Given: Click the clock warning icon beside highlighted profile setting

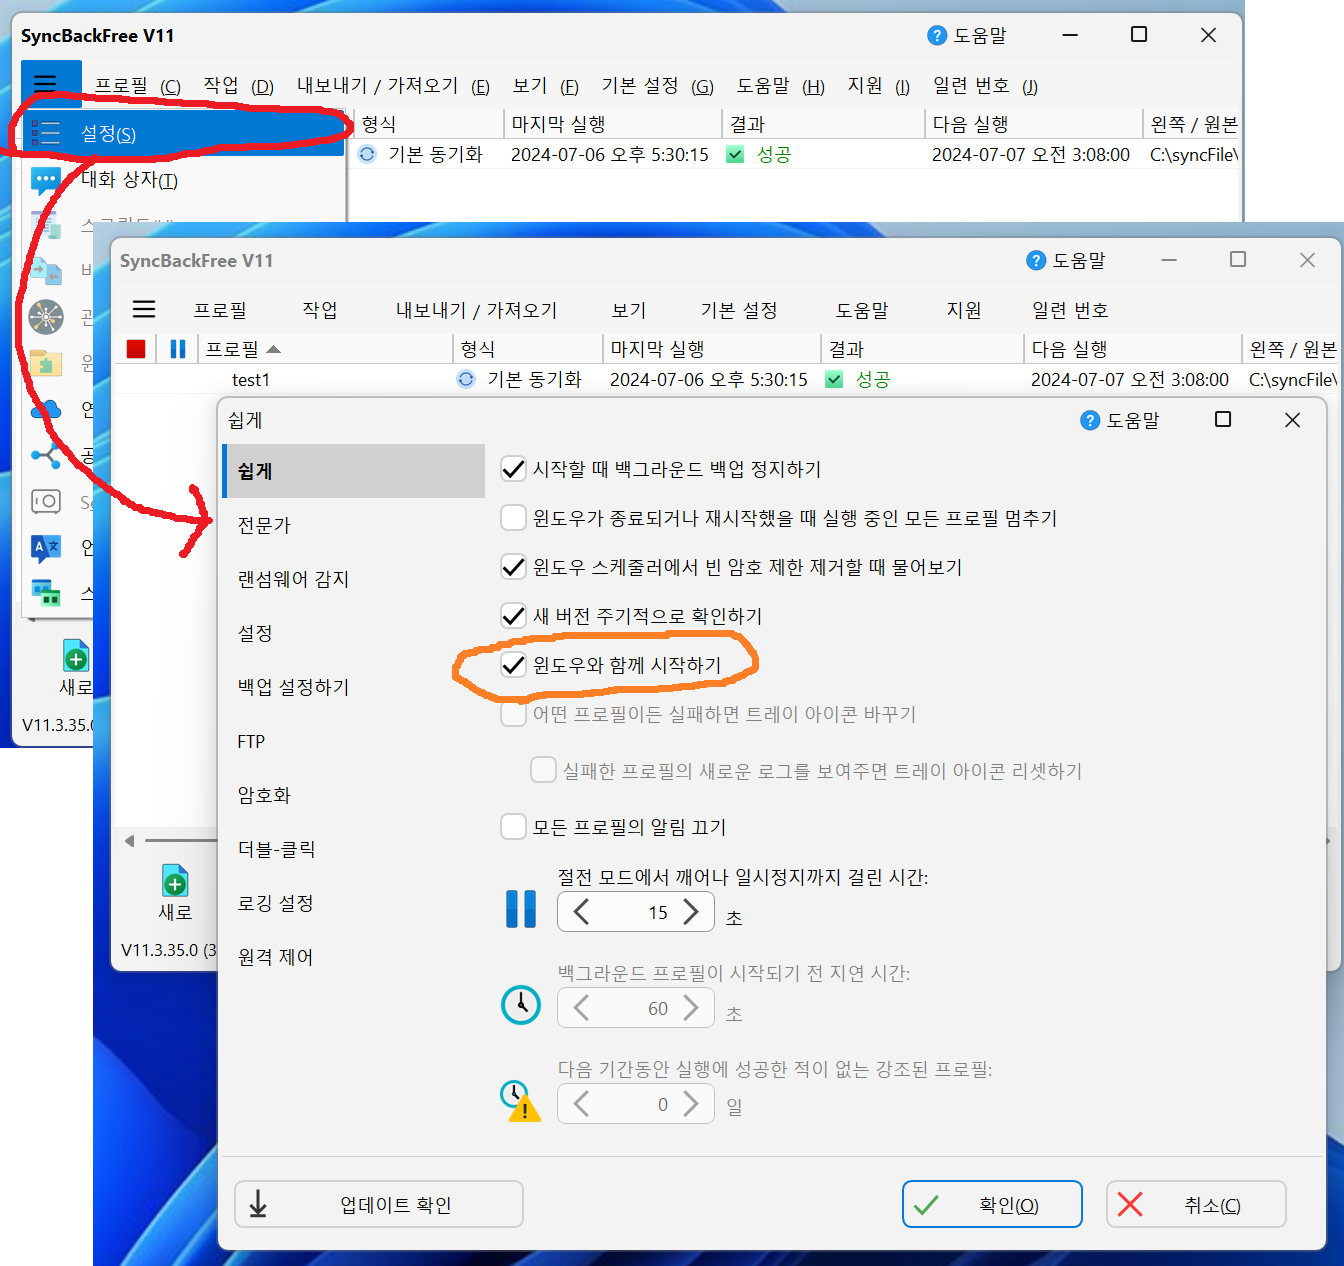Looking at the screenshot, I should pos(520,1100).
